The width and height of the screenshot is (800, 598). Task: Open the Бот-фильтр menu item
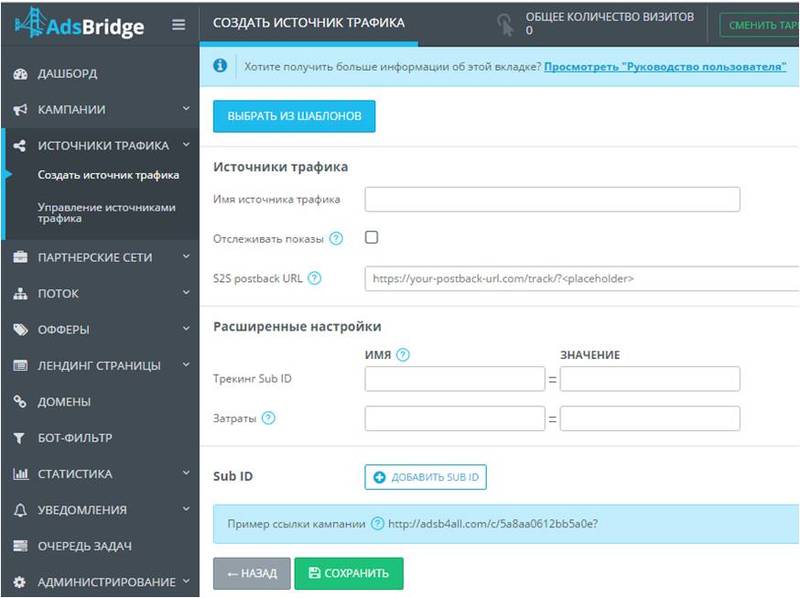(75, 438)
